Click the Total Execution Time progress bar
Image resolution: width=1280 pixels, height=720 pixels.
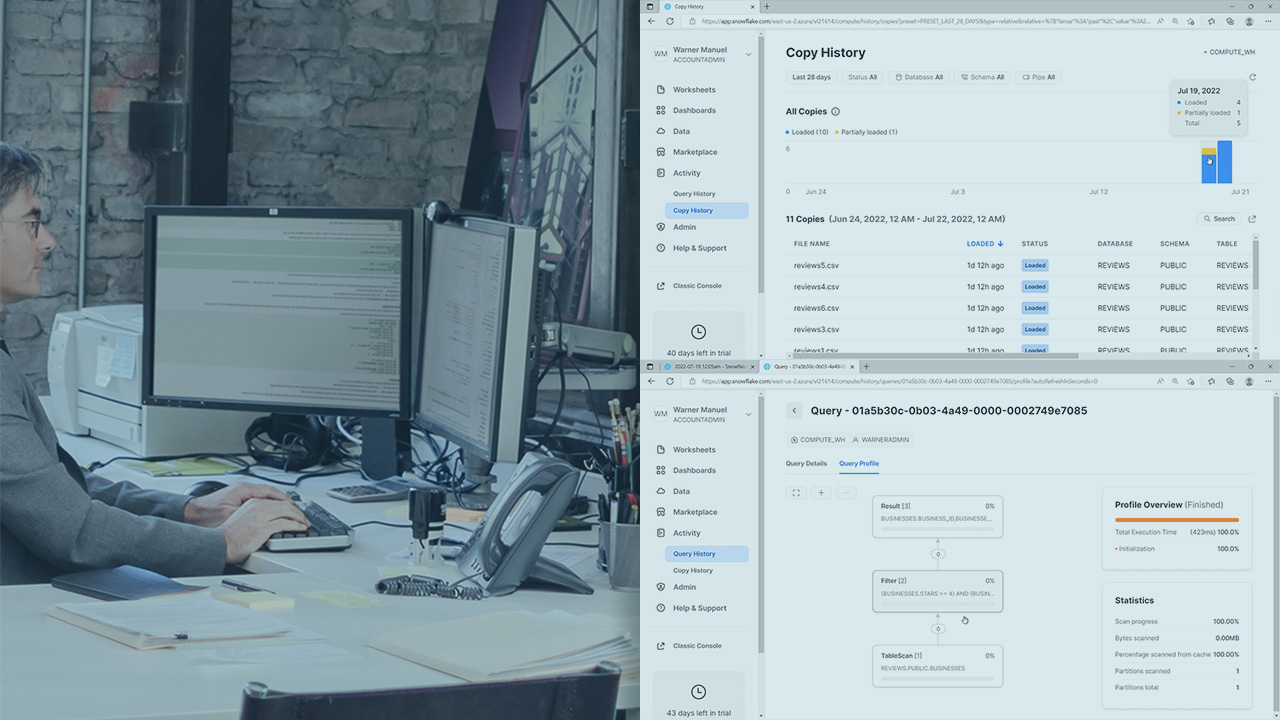(x=1177, y=521)
